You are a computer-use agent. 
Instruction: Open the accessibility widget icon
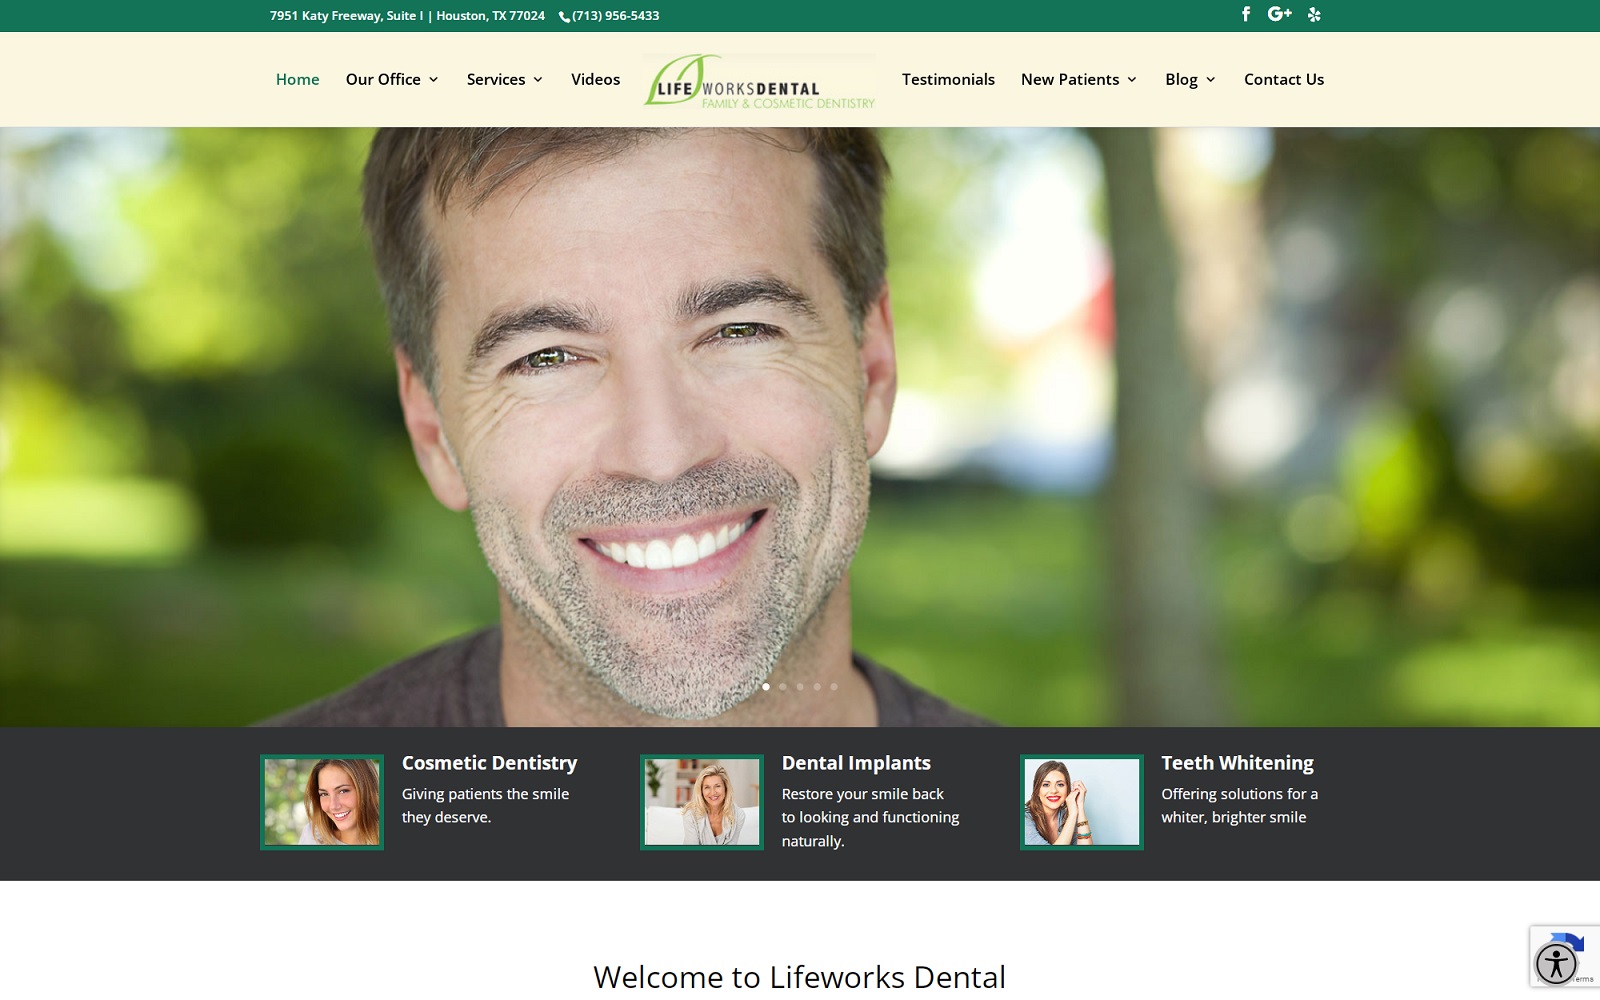coord(1556,964)
